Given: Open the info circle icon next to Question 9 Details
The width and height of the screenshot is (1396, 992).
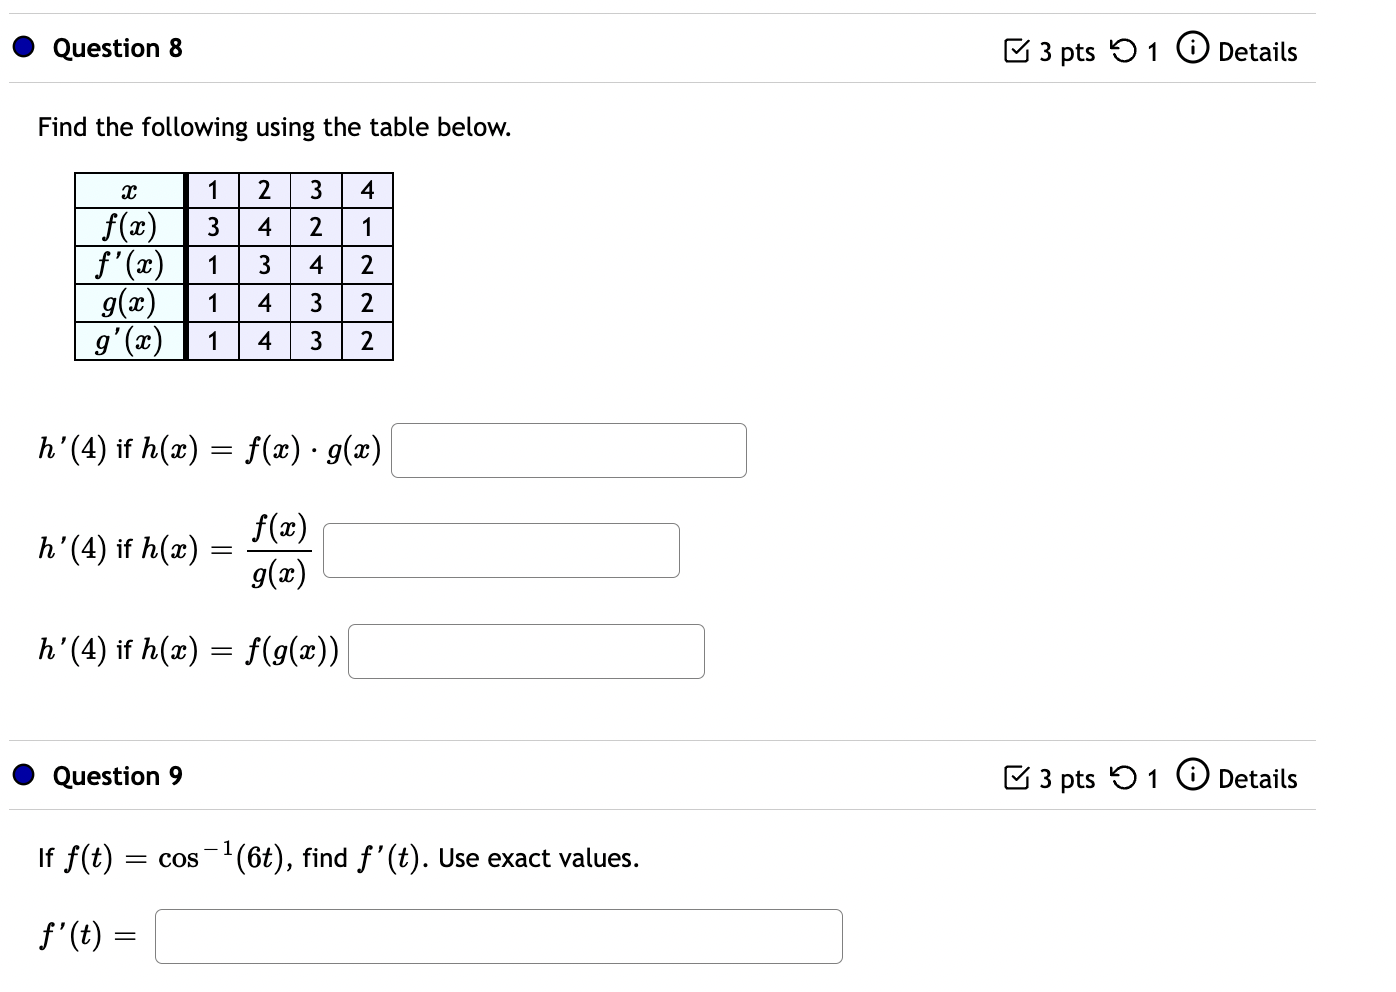Looking at the screenshot, I should [x=1192, y=777].
